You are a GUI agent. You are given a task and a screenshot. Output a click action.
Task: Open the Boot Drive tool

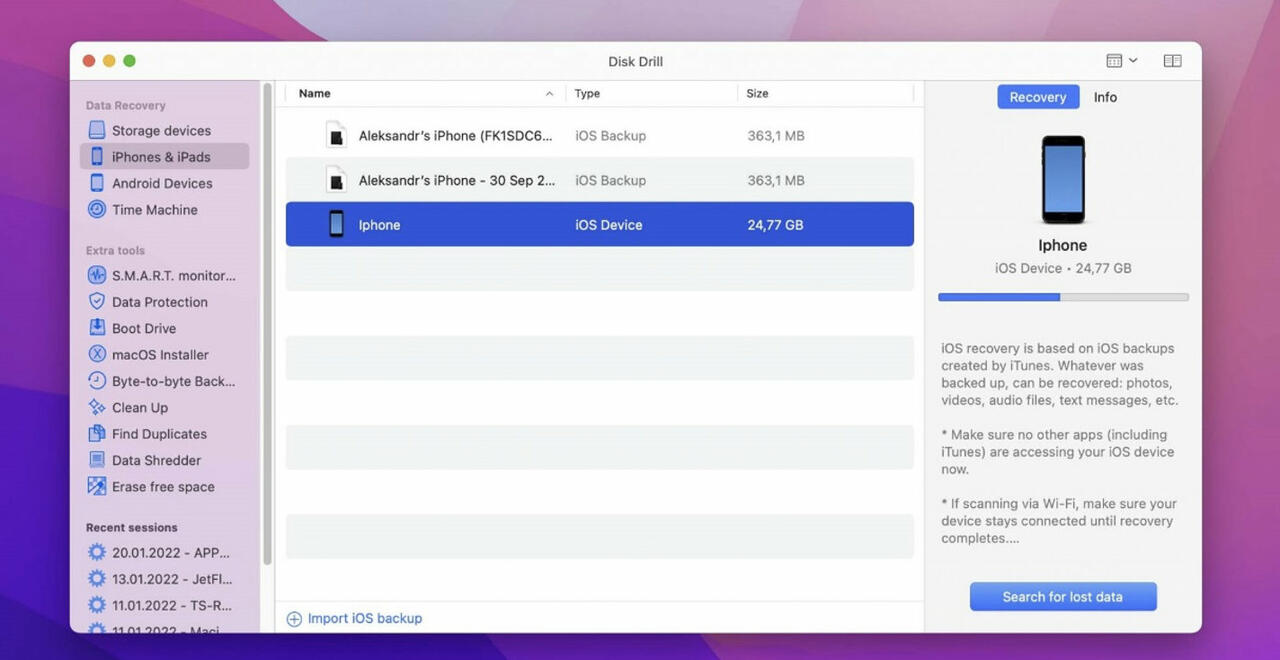click(x=143, y=328)
